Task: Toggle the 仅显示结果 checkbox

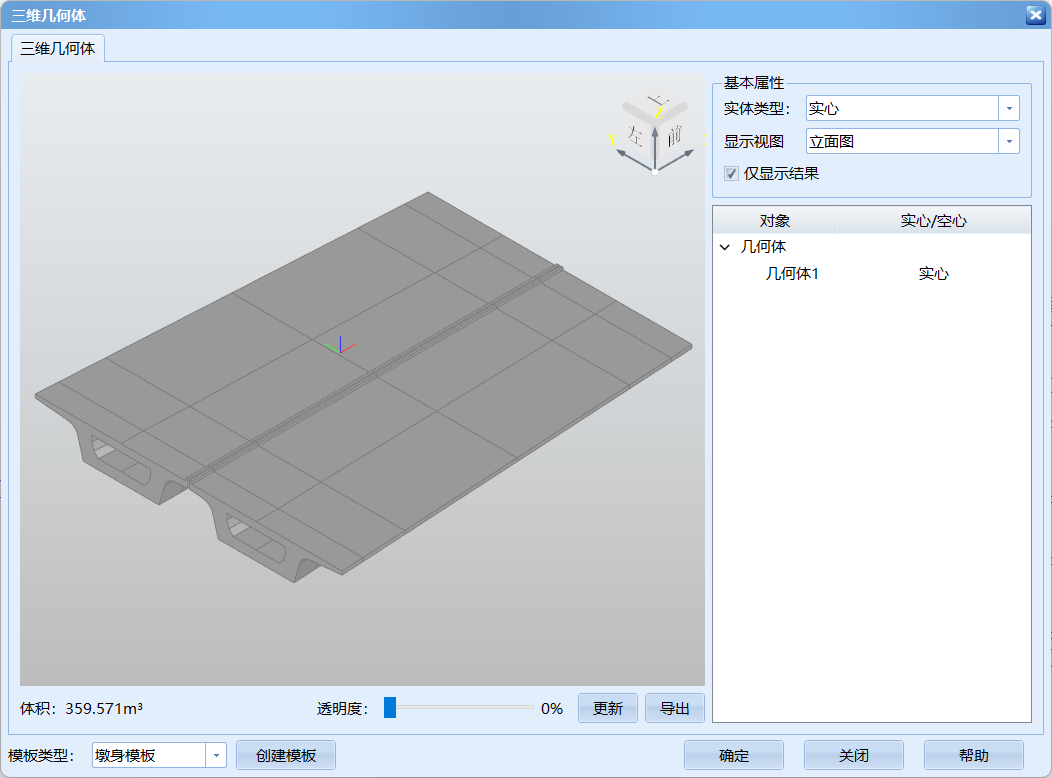Action: pos(731,173)
